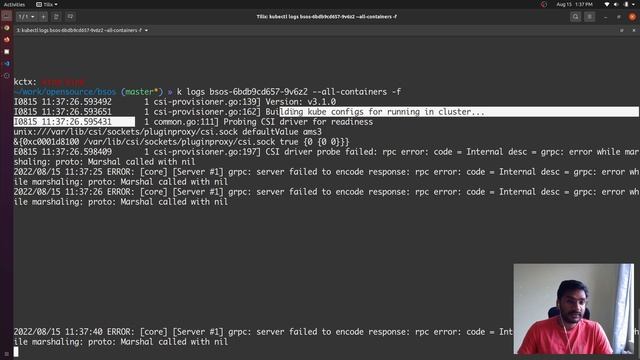
Task: Click the terminal cursor block at bottom
Action: pos(16,352)
